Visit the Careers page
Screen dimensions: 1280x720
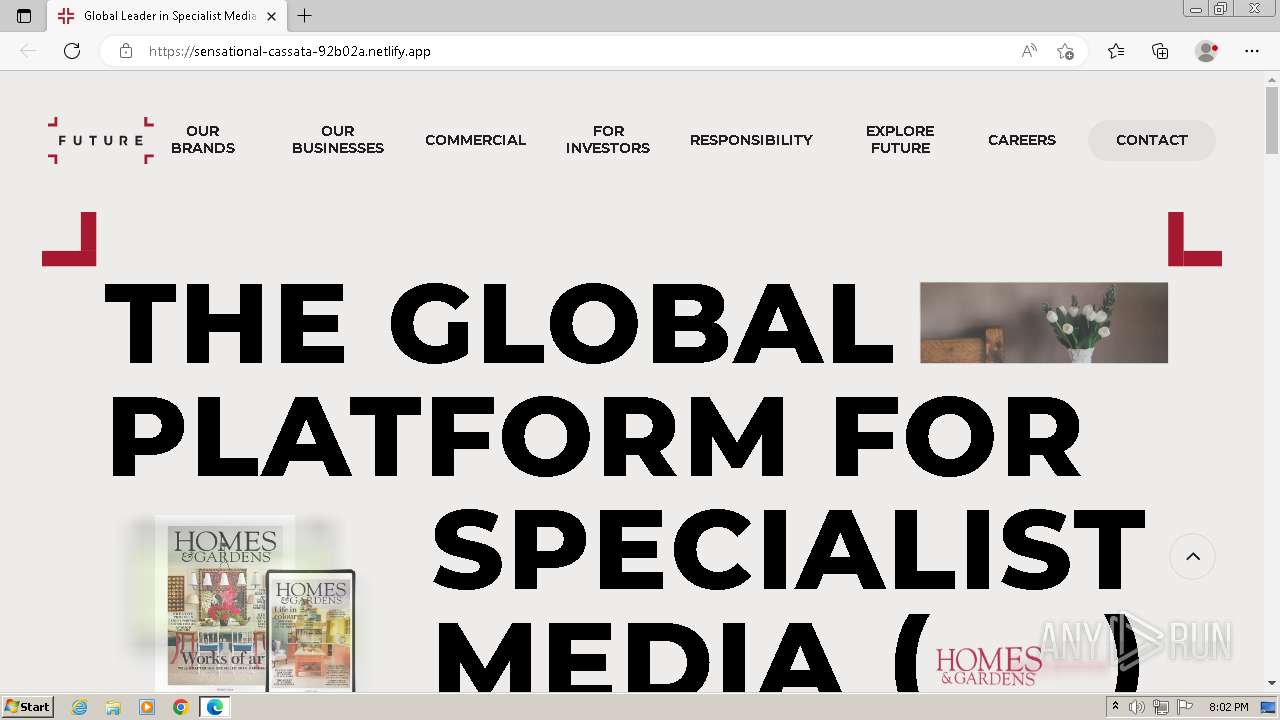(x=1022, y=140)
